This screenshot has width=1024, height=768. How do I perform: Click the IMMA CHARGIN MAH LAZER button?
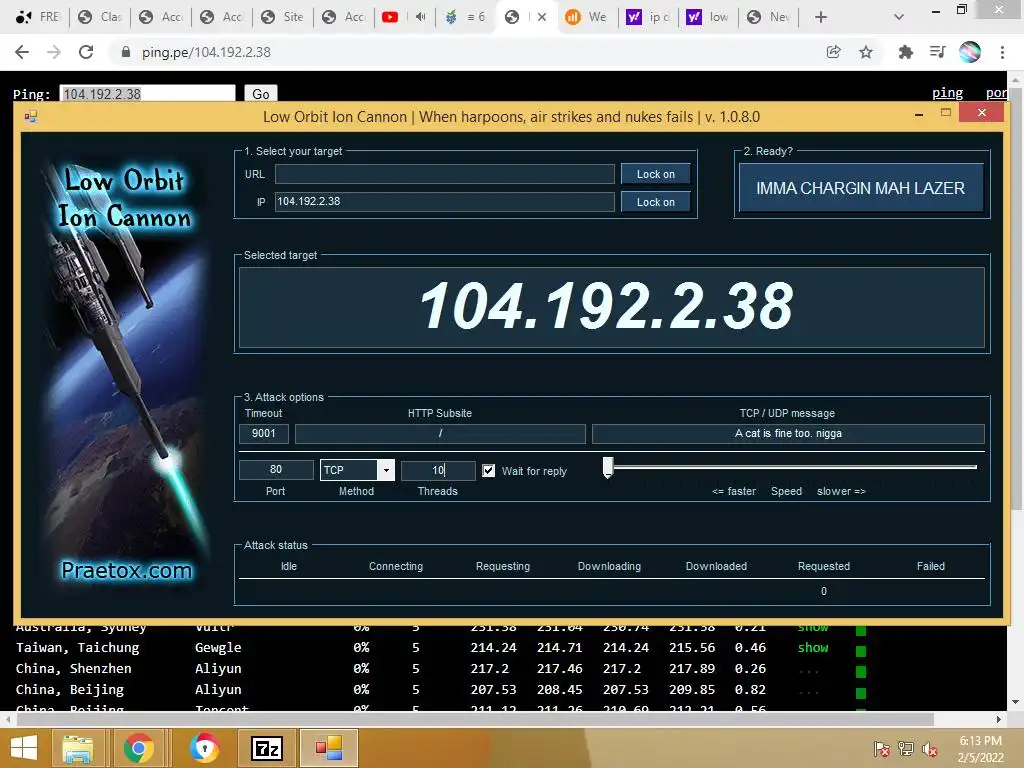pos(861,188)
